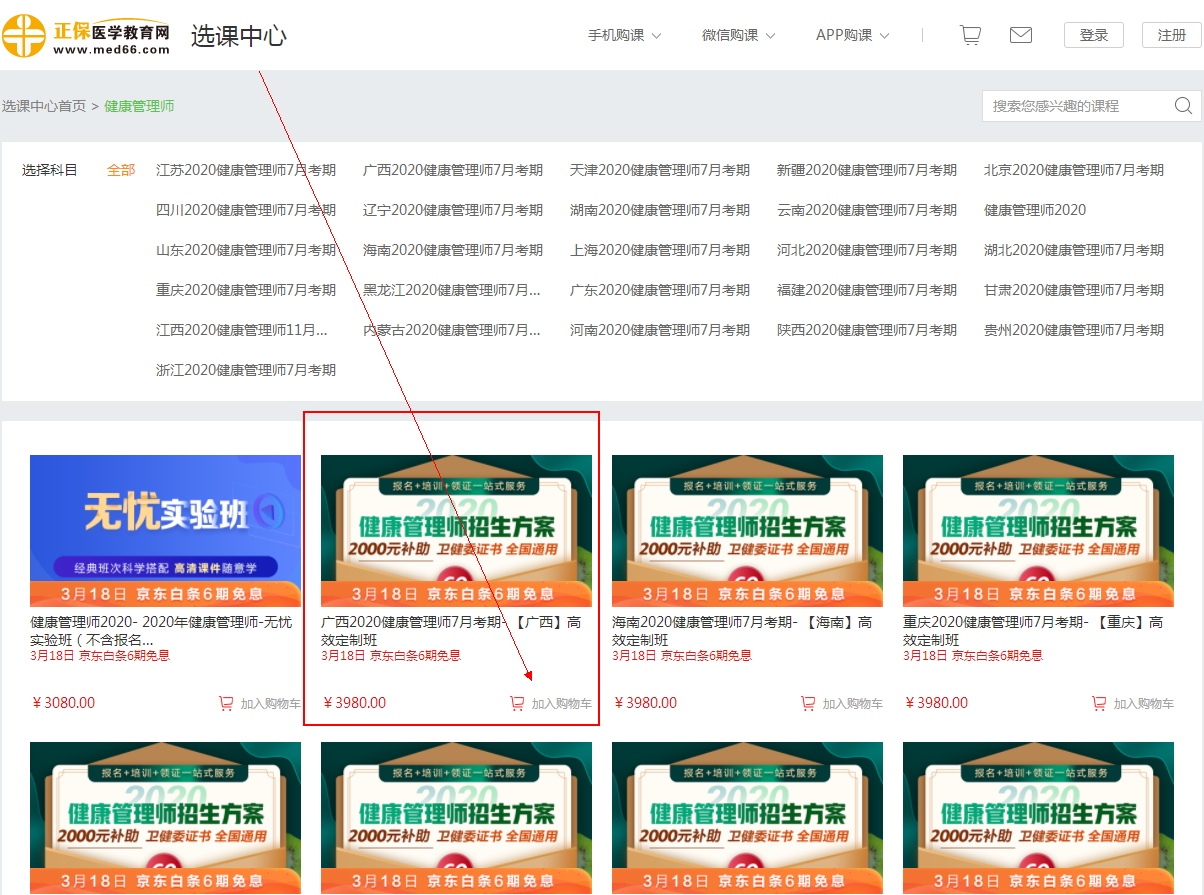
Task: Add 广西 高效定制班 course to cart
Action: coord(551,704)
